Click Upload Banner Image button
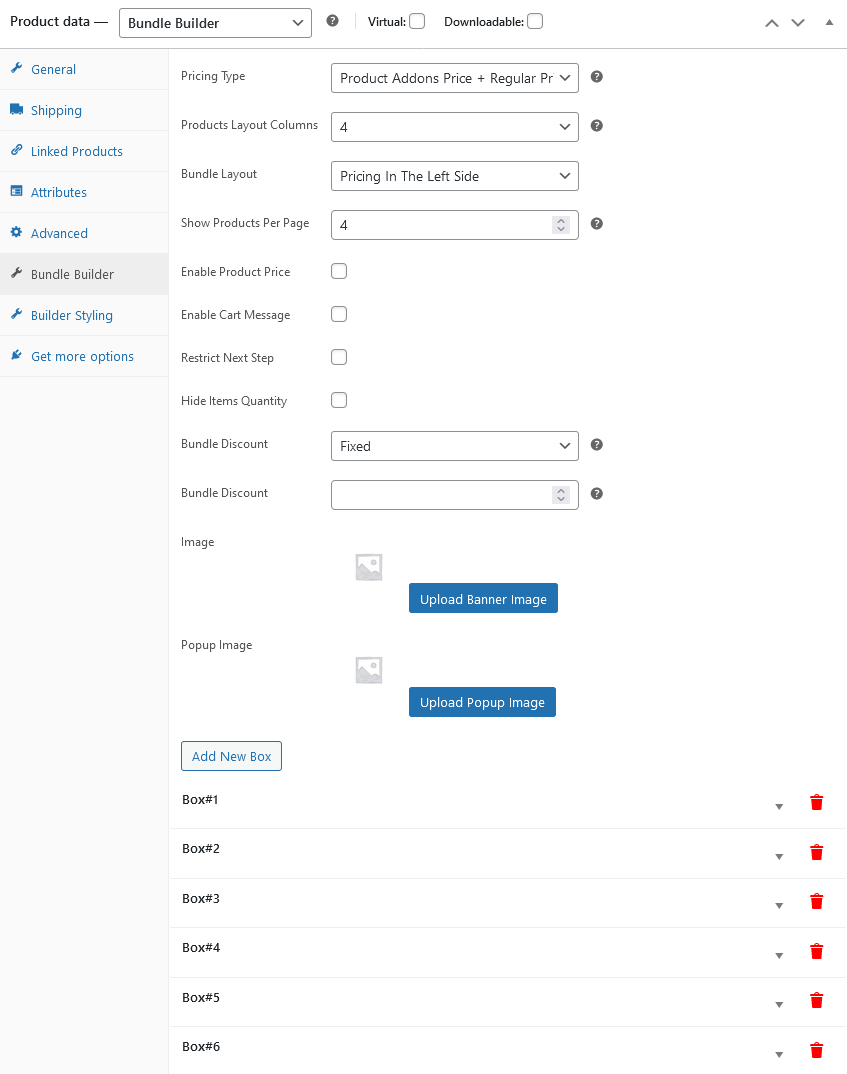 coord(483,599)
